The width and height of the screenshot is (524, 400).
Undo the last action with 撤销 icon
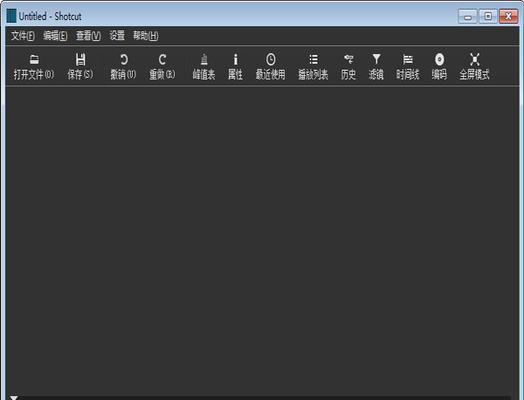coord(123,66)
